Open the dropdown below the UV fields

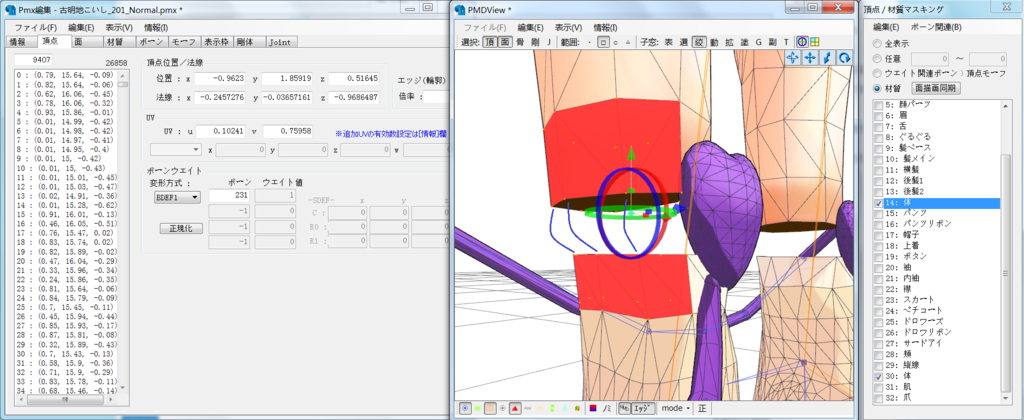(x=175, y=149)
